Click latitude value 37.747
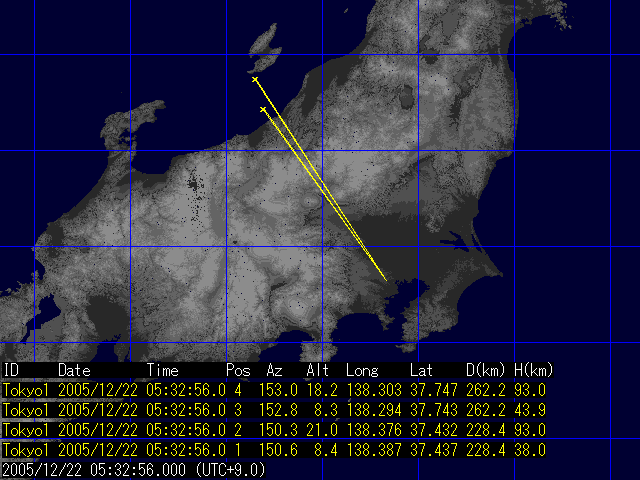The width and height of the screenshot is (640, 480). pyautogui.click(x=434, y=391)
